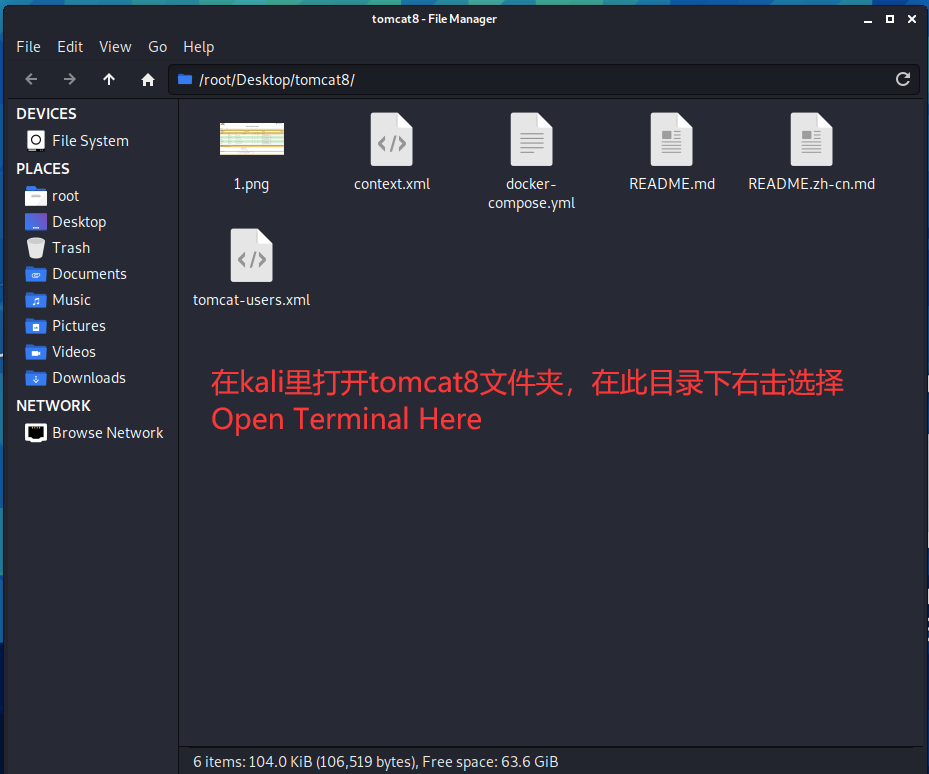Open the Go menu
929x774 pixels.
coord(158,47)
